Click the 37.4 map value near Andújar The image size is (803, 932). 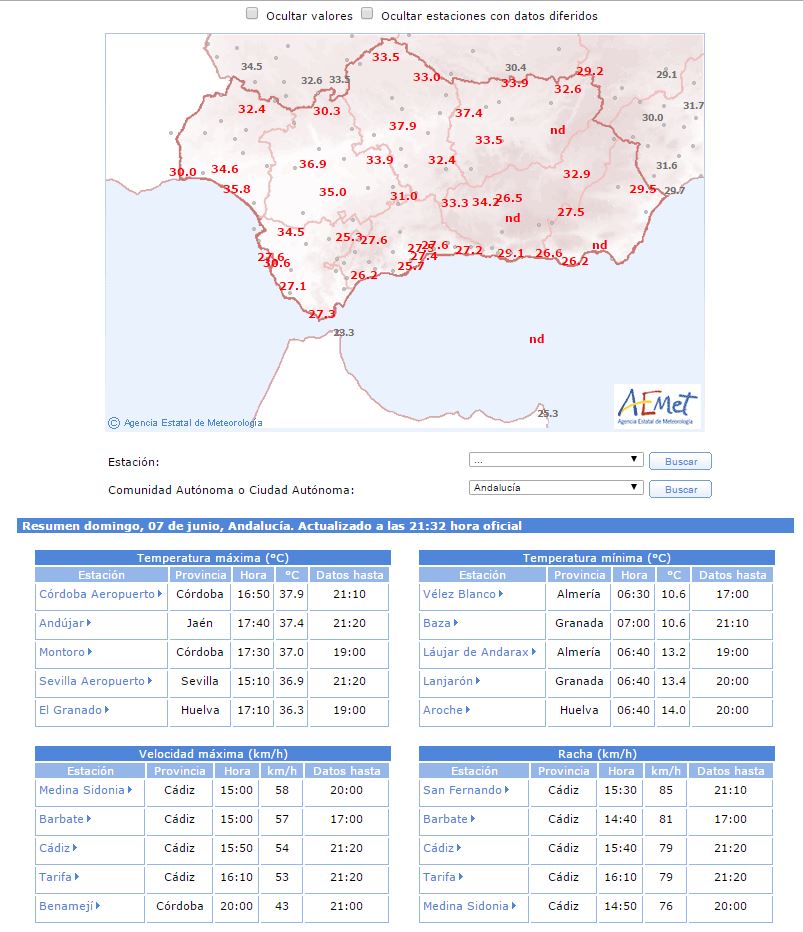(x=469, y=113)
